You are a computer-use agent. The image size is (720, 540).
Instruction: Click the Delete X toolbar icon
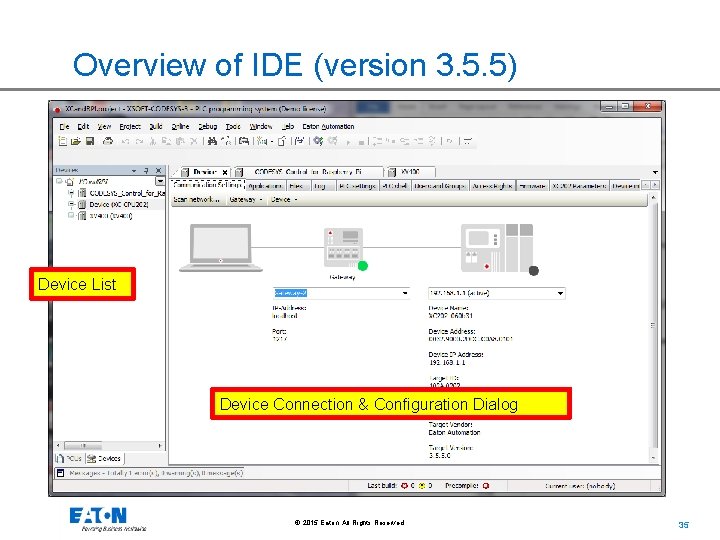pos(194,141)
